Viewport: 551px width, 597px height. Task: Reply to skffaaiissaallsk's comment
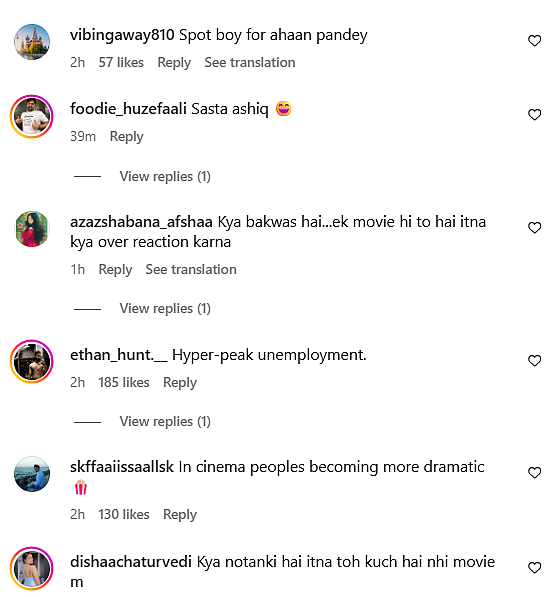(x=180, y=514)
